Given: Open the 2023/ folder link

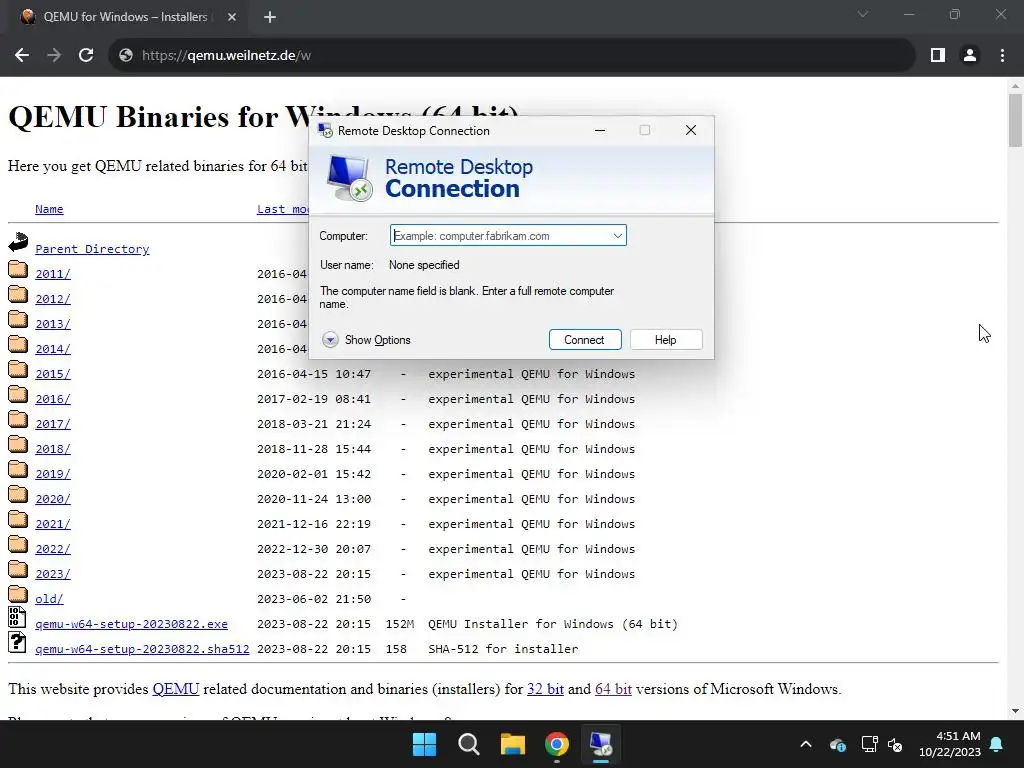Looking at the screenshot, I should click(x=53, y=574).
